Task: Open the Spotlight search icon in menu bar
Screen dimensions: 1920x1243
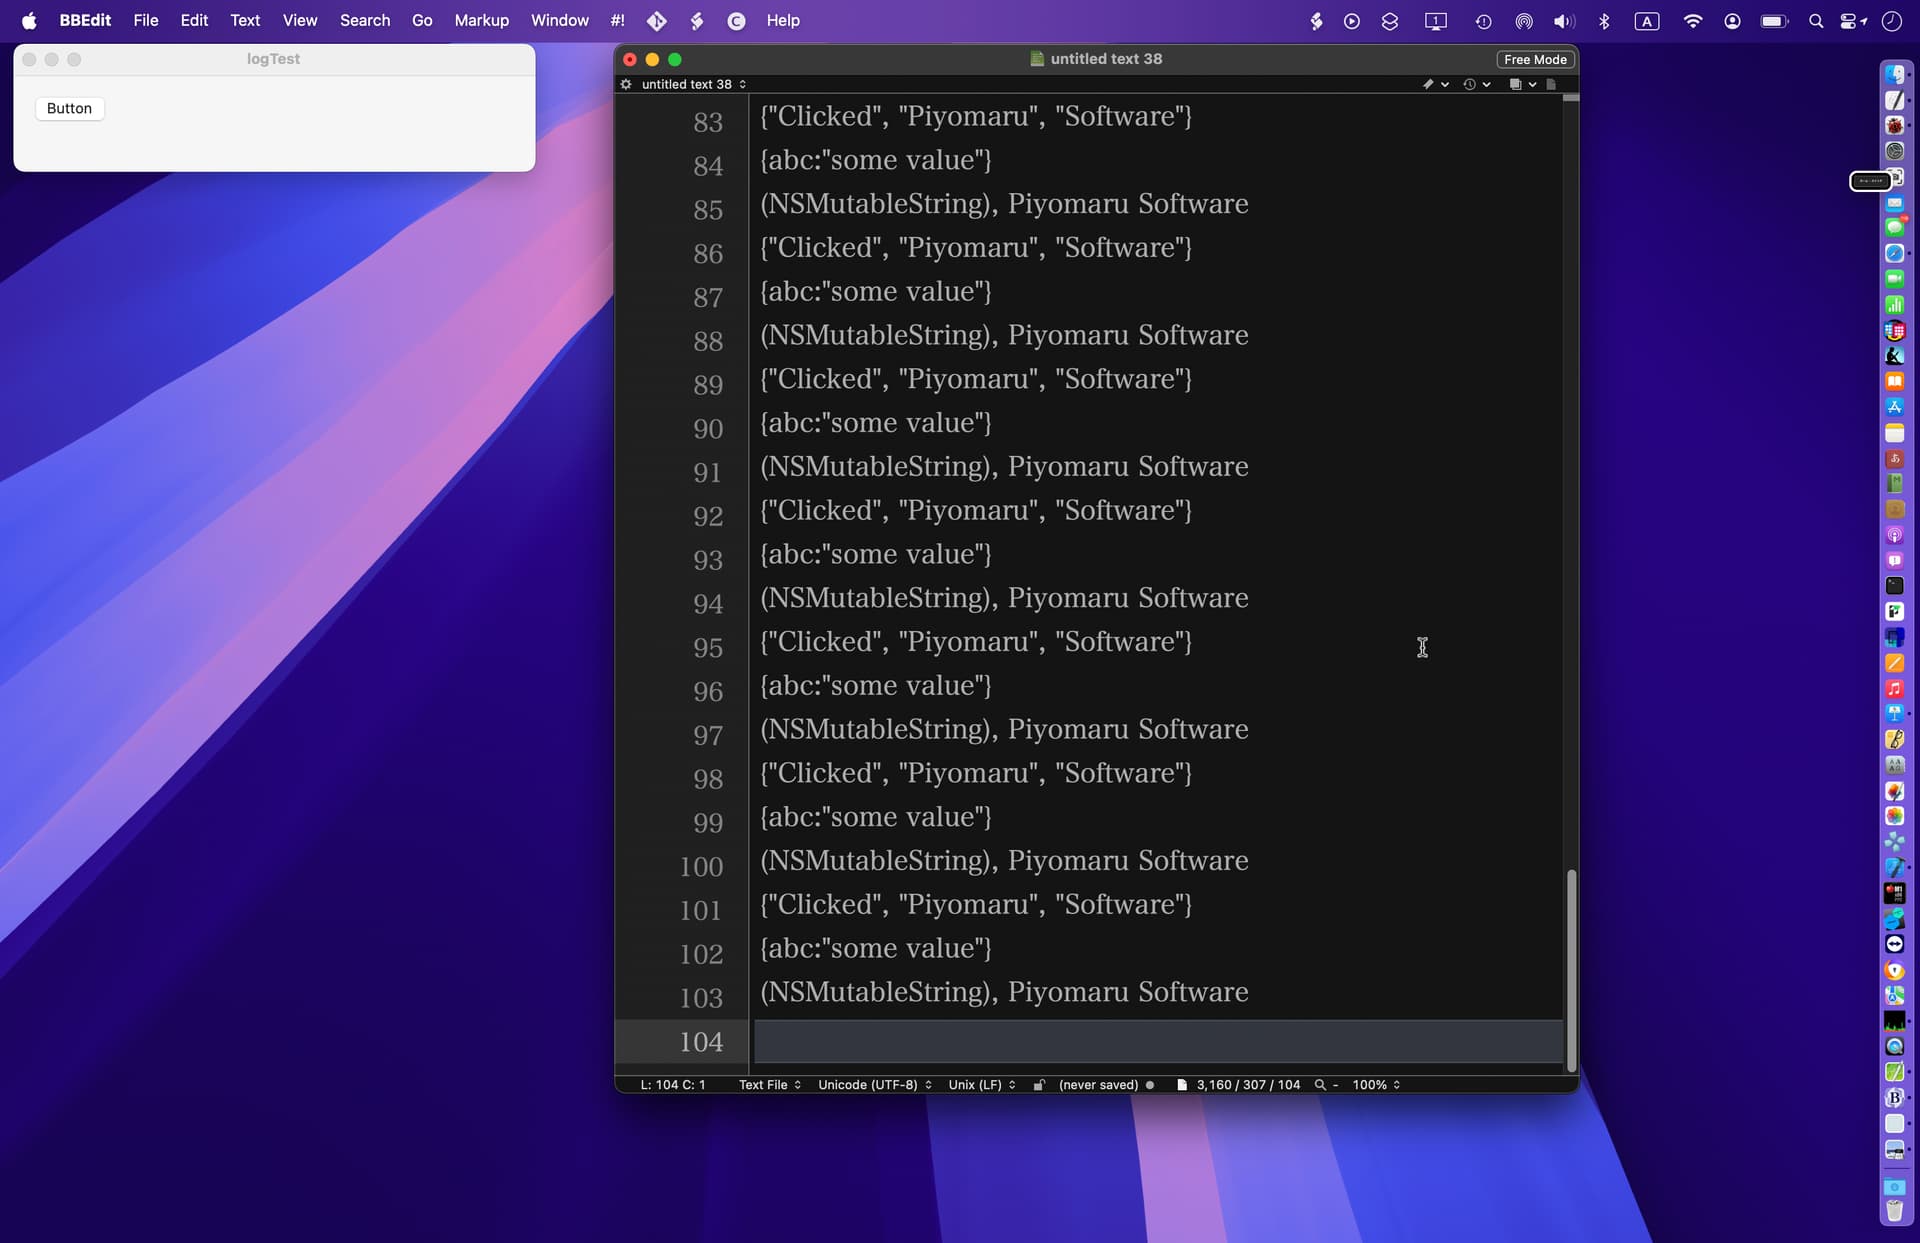Action: (1816, 20)
